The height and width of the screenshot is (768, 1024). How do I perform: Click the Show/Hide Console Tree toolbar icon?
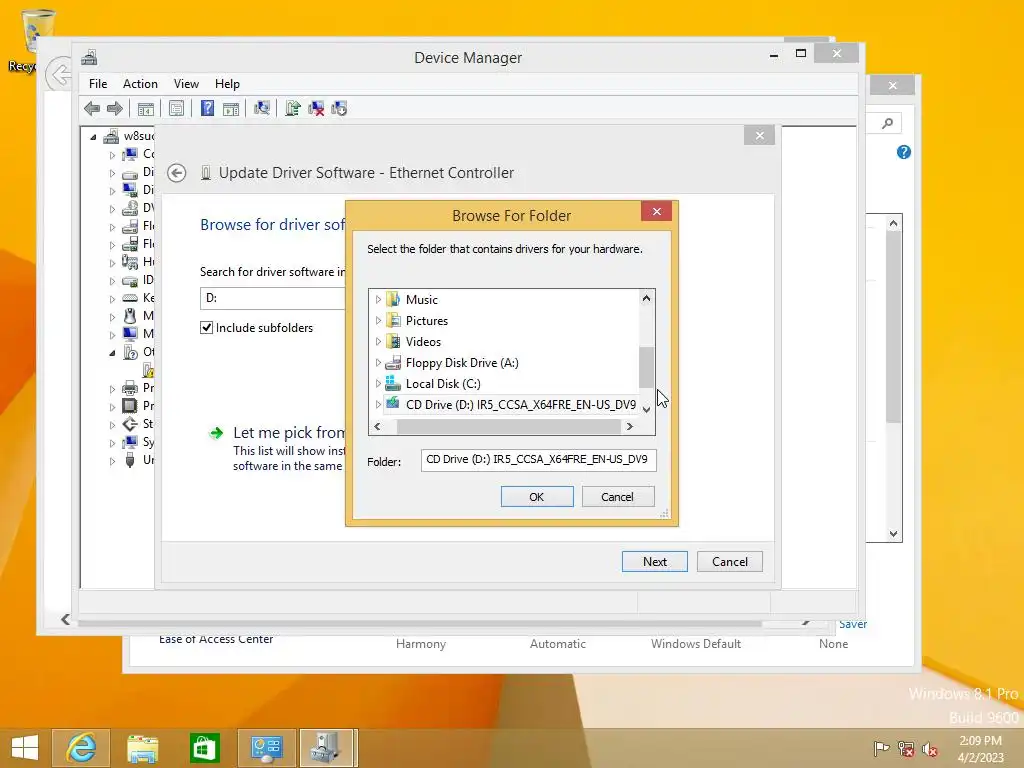[x=146, y=108]
